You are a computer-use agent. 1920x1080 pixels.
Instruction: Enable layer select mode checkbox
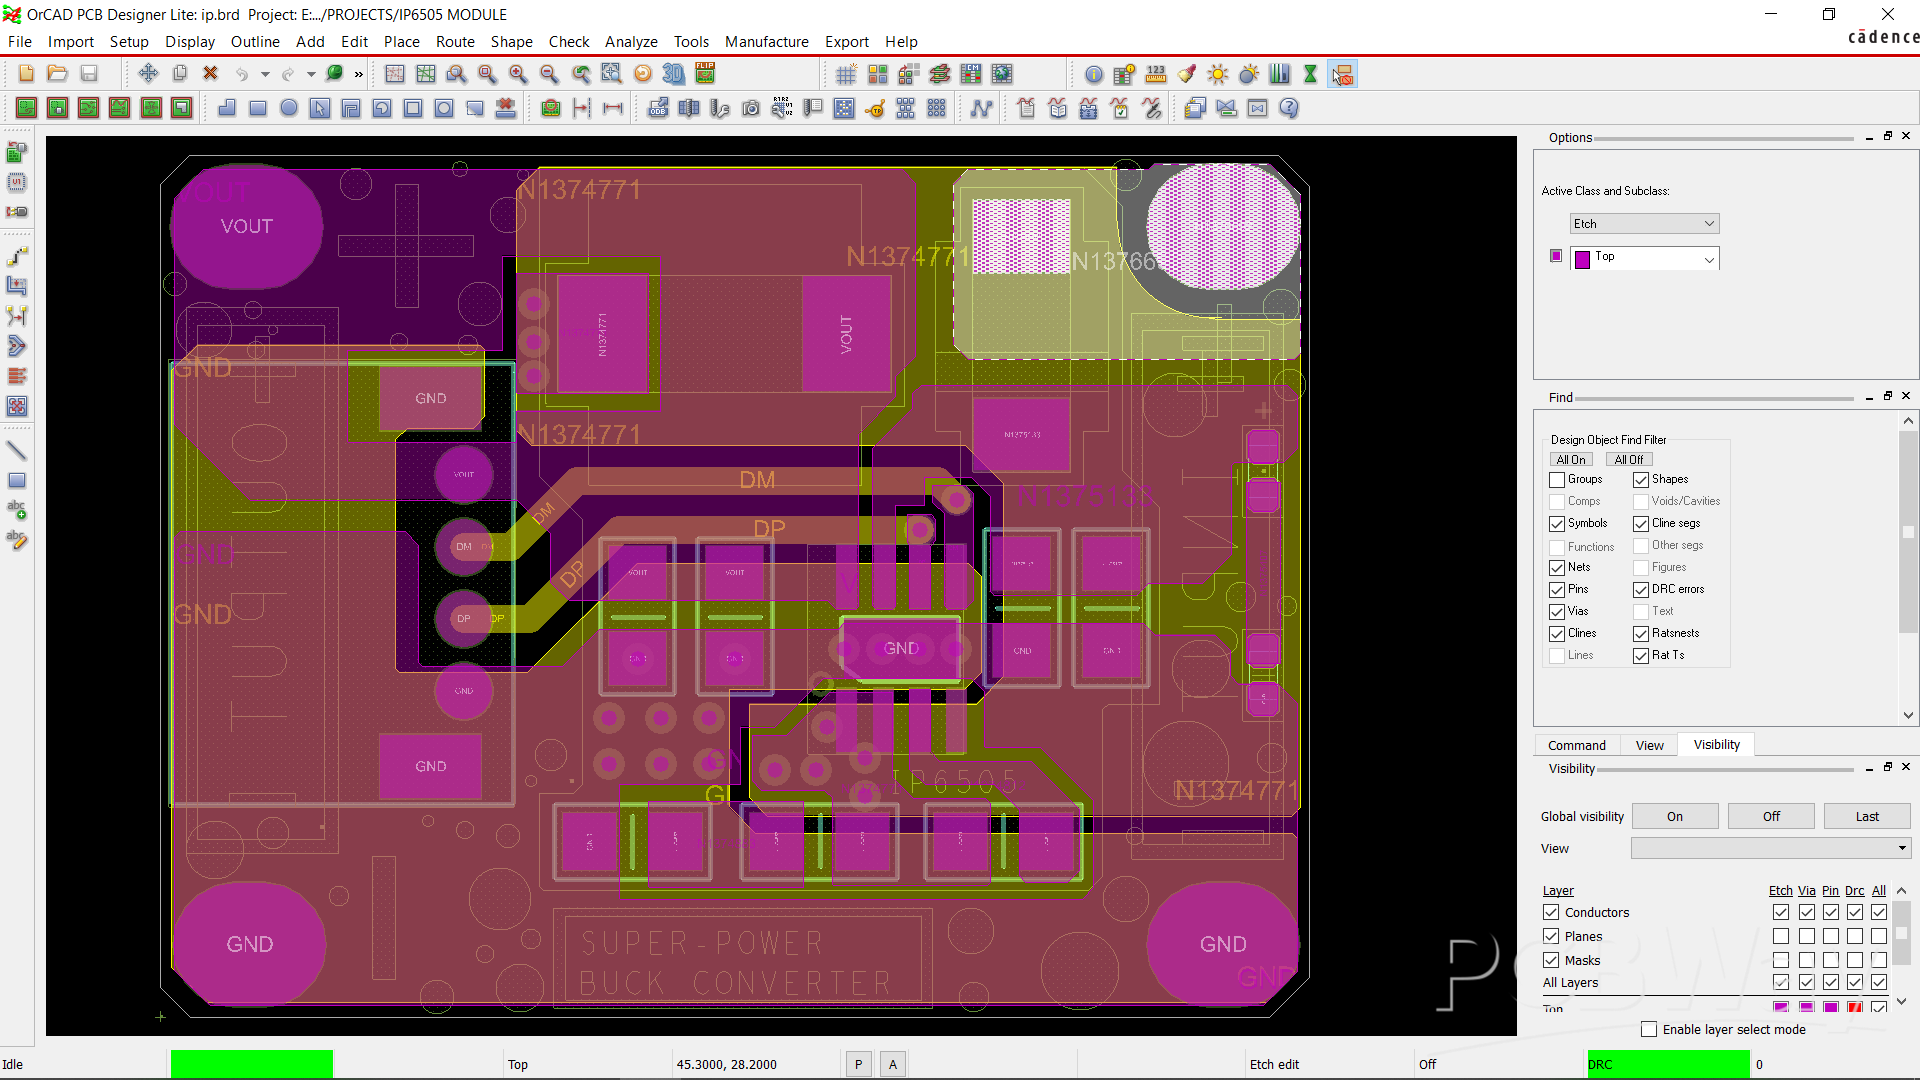pyautogui.click(x=1649, y=1030)
